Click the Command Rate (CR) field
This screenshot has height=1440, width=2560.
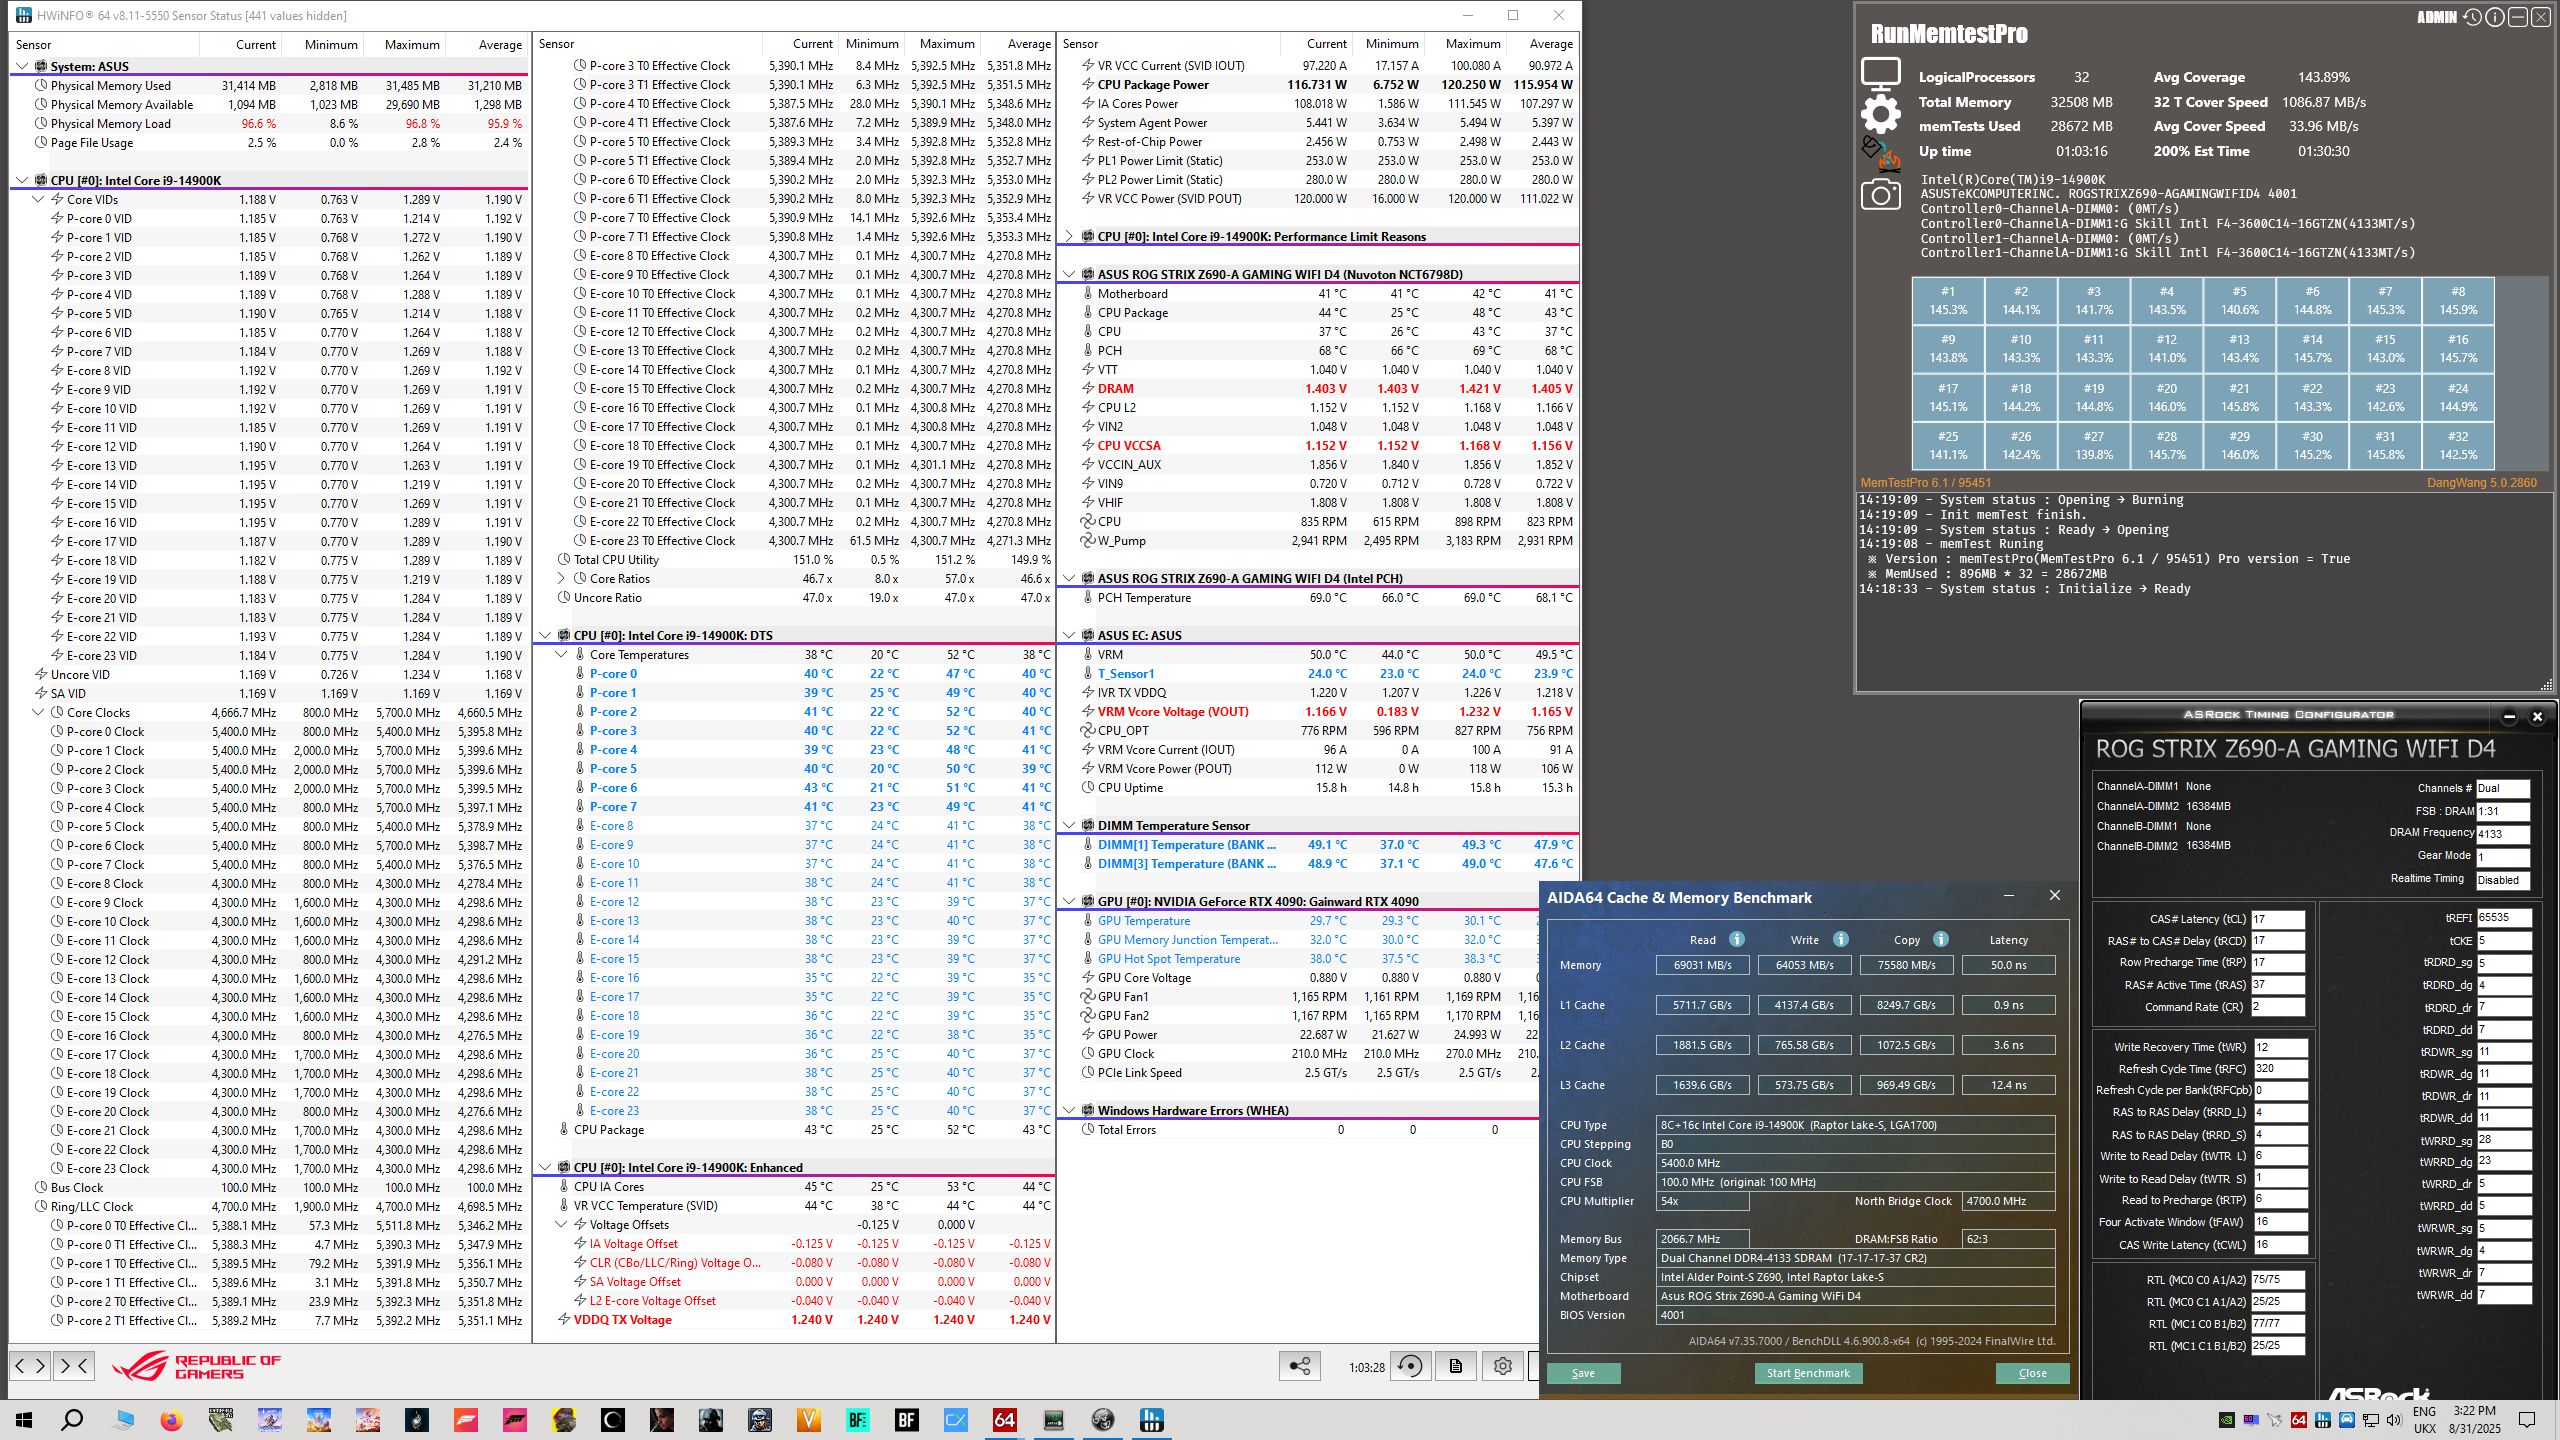click(x=2278, y=1007)
